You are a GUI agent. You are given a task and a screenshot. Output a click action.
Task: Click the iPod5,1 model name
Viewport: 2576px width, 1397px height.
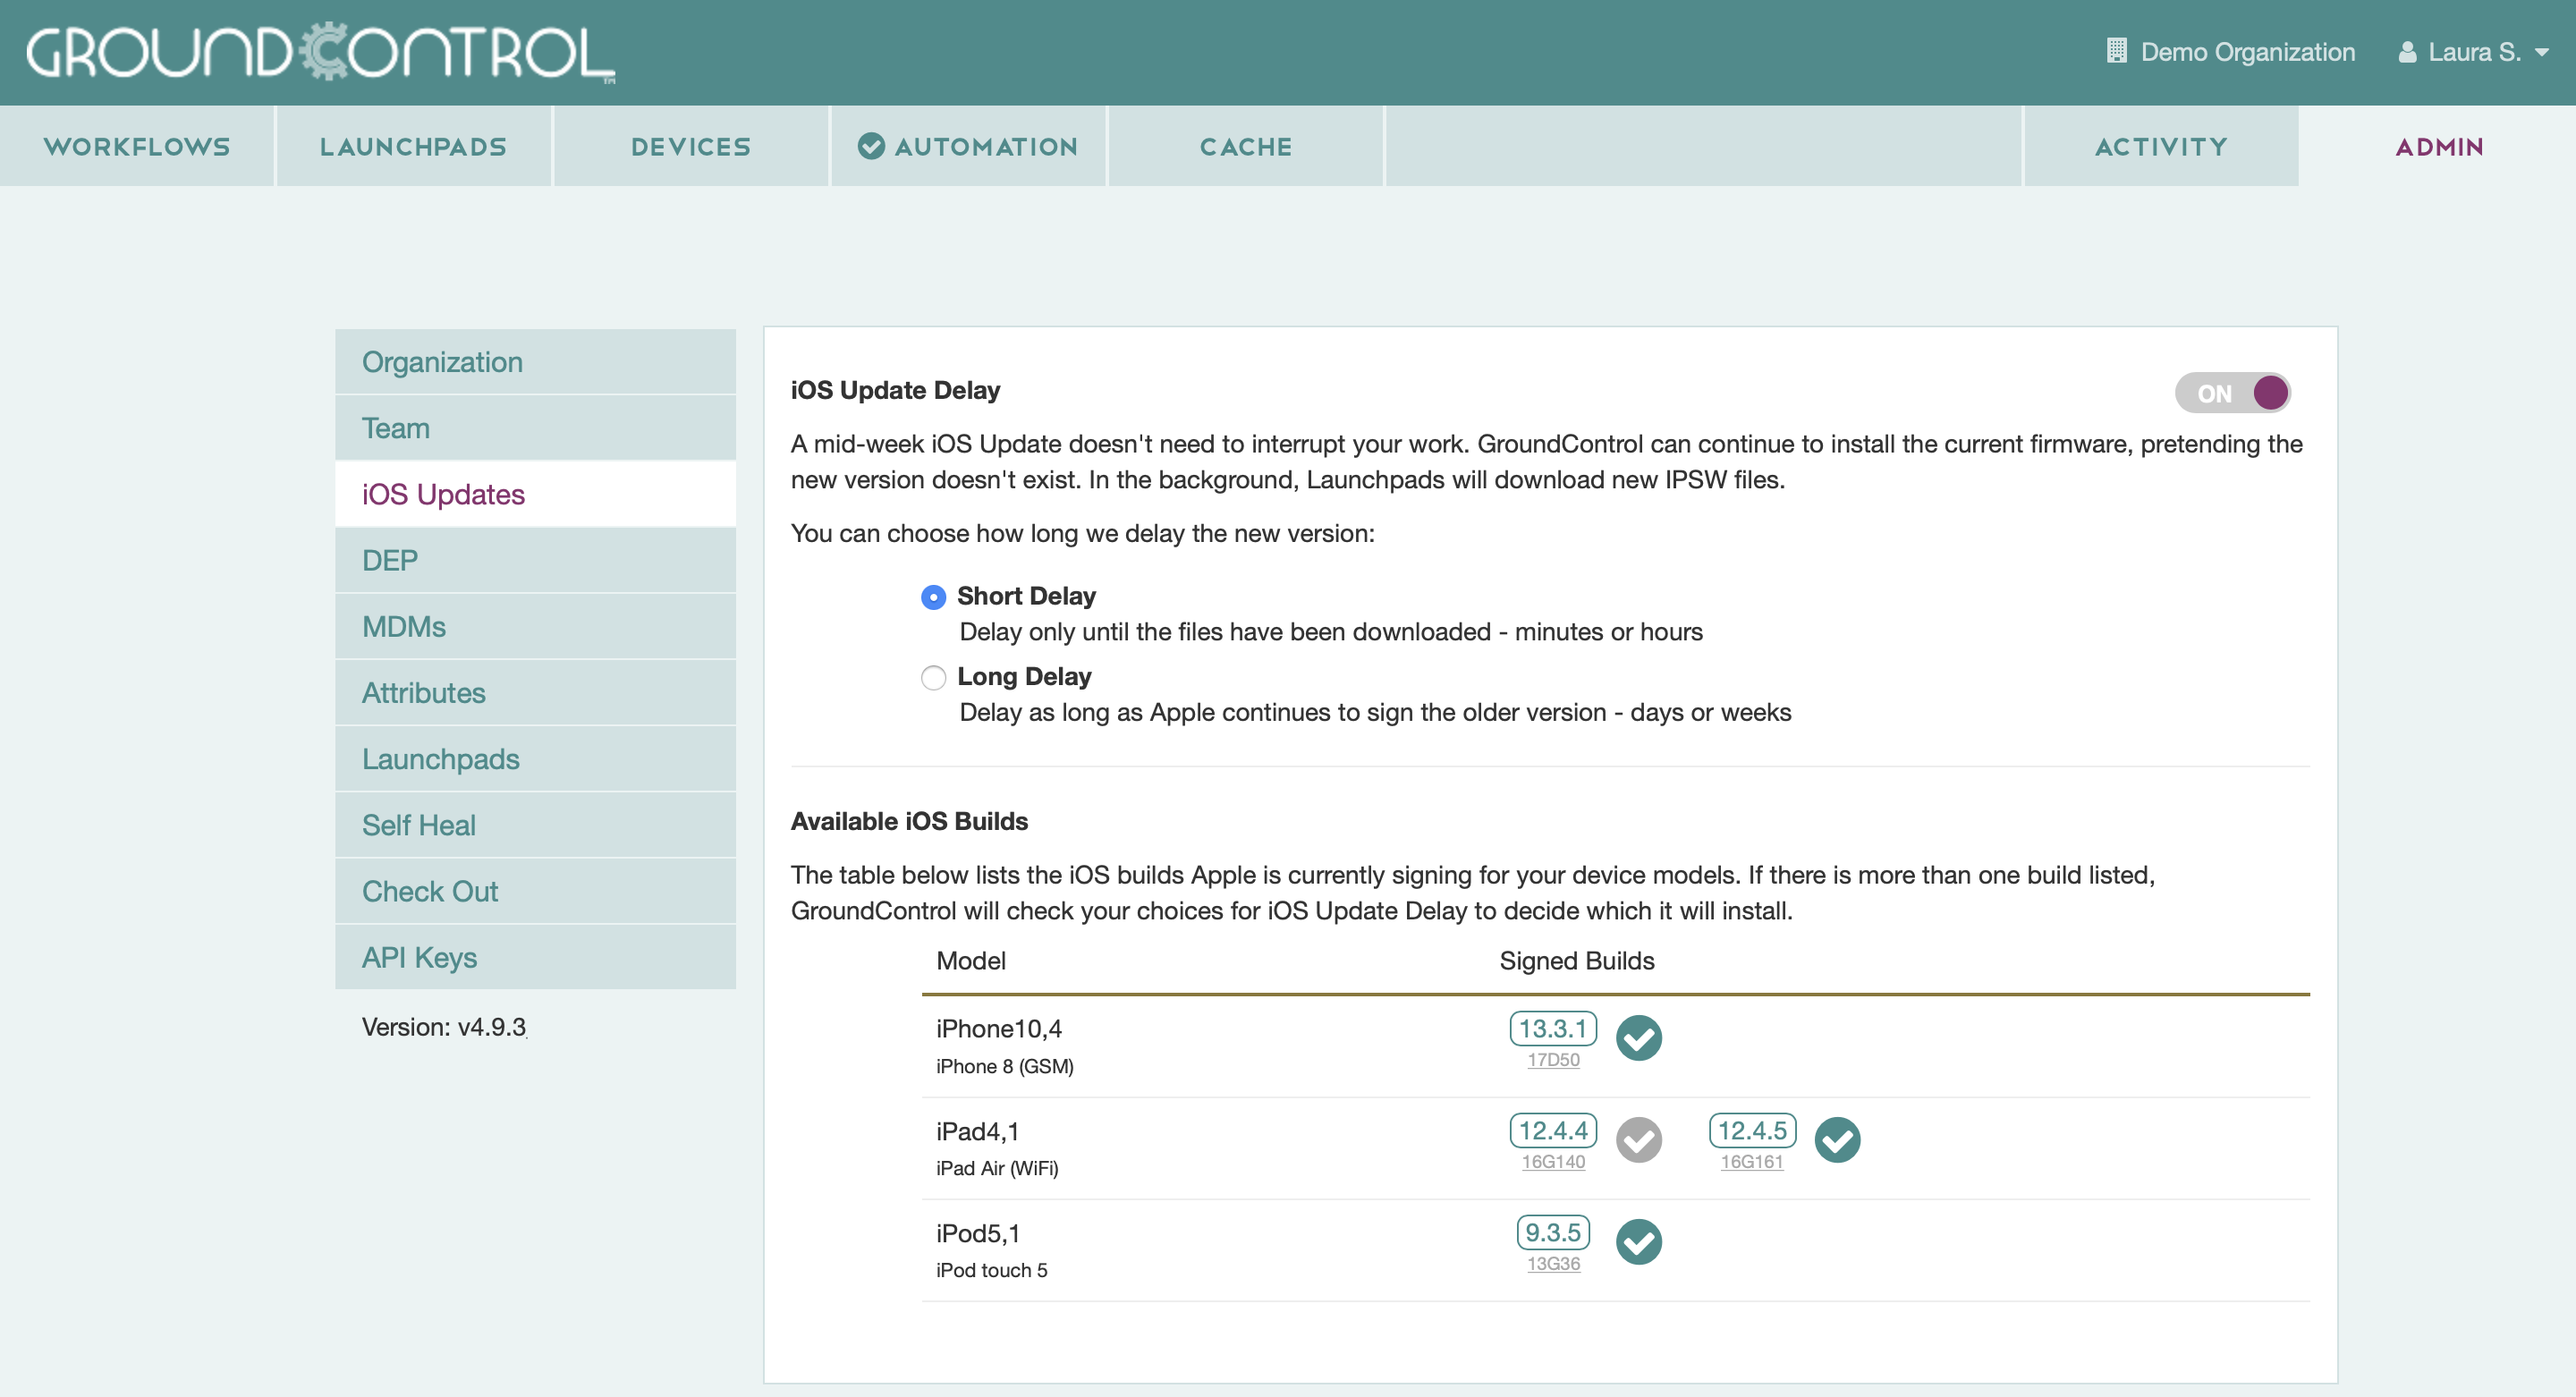pyautogui.click(x=978, y=1233)
